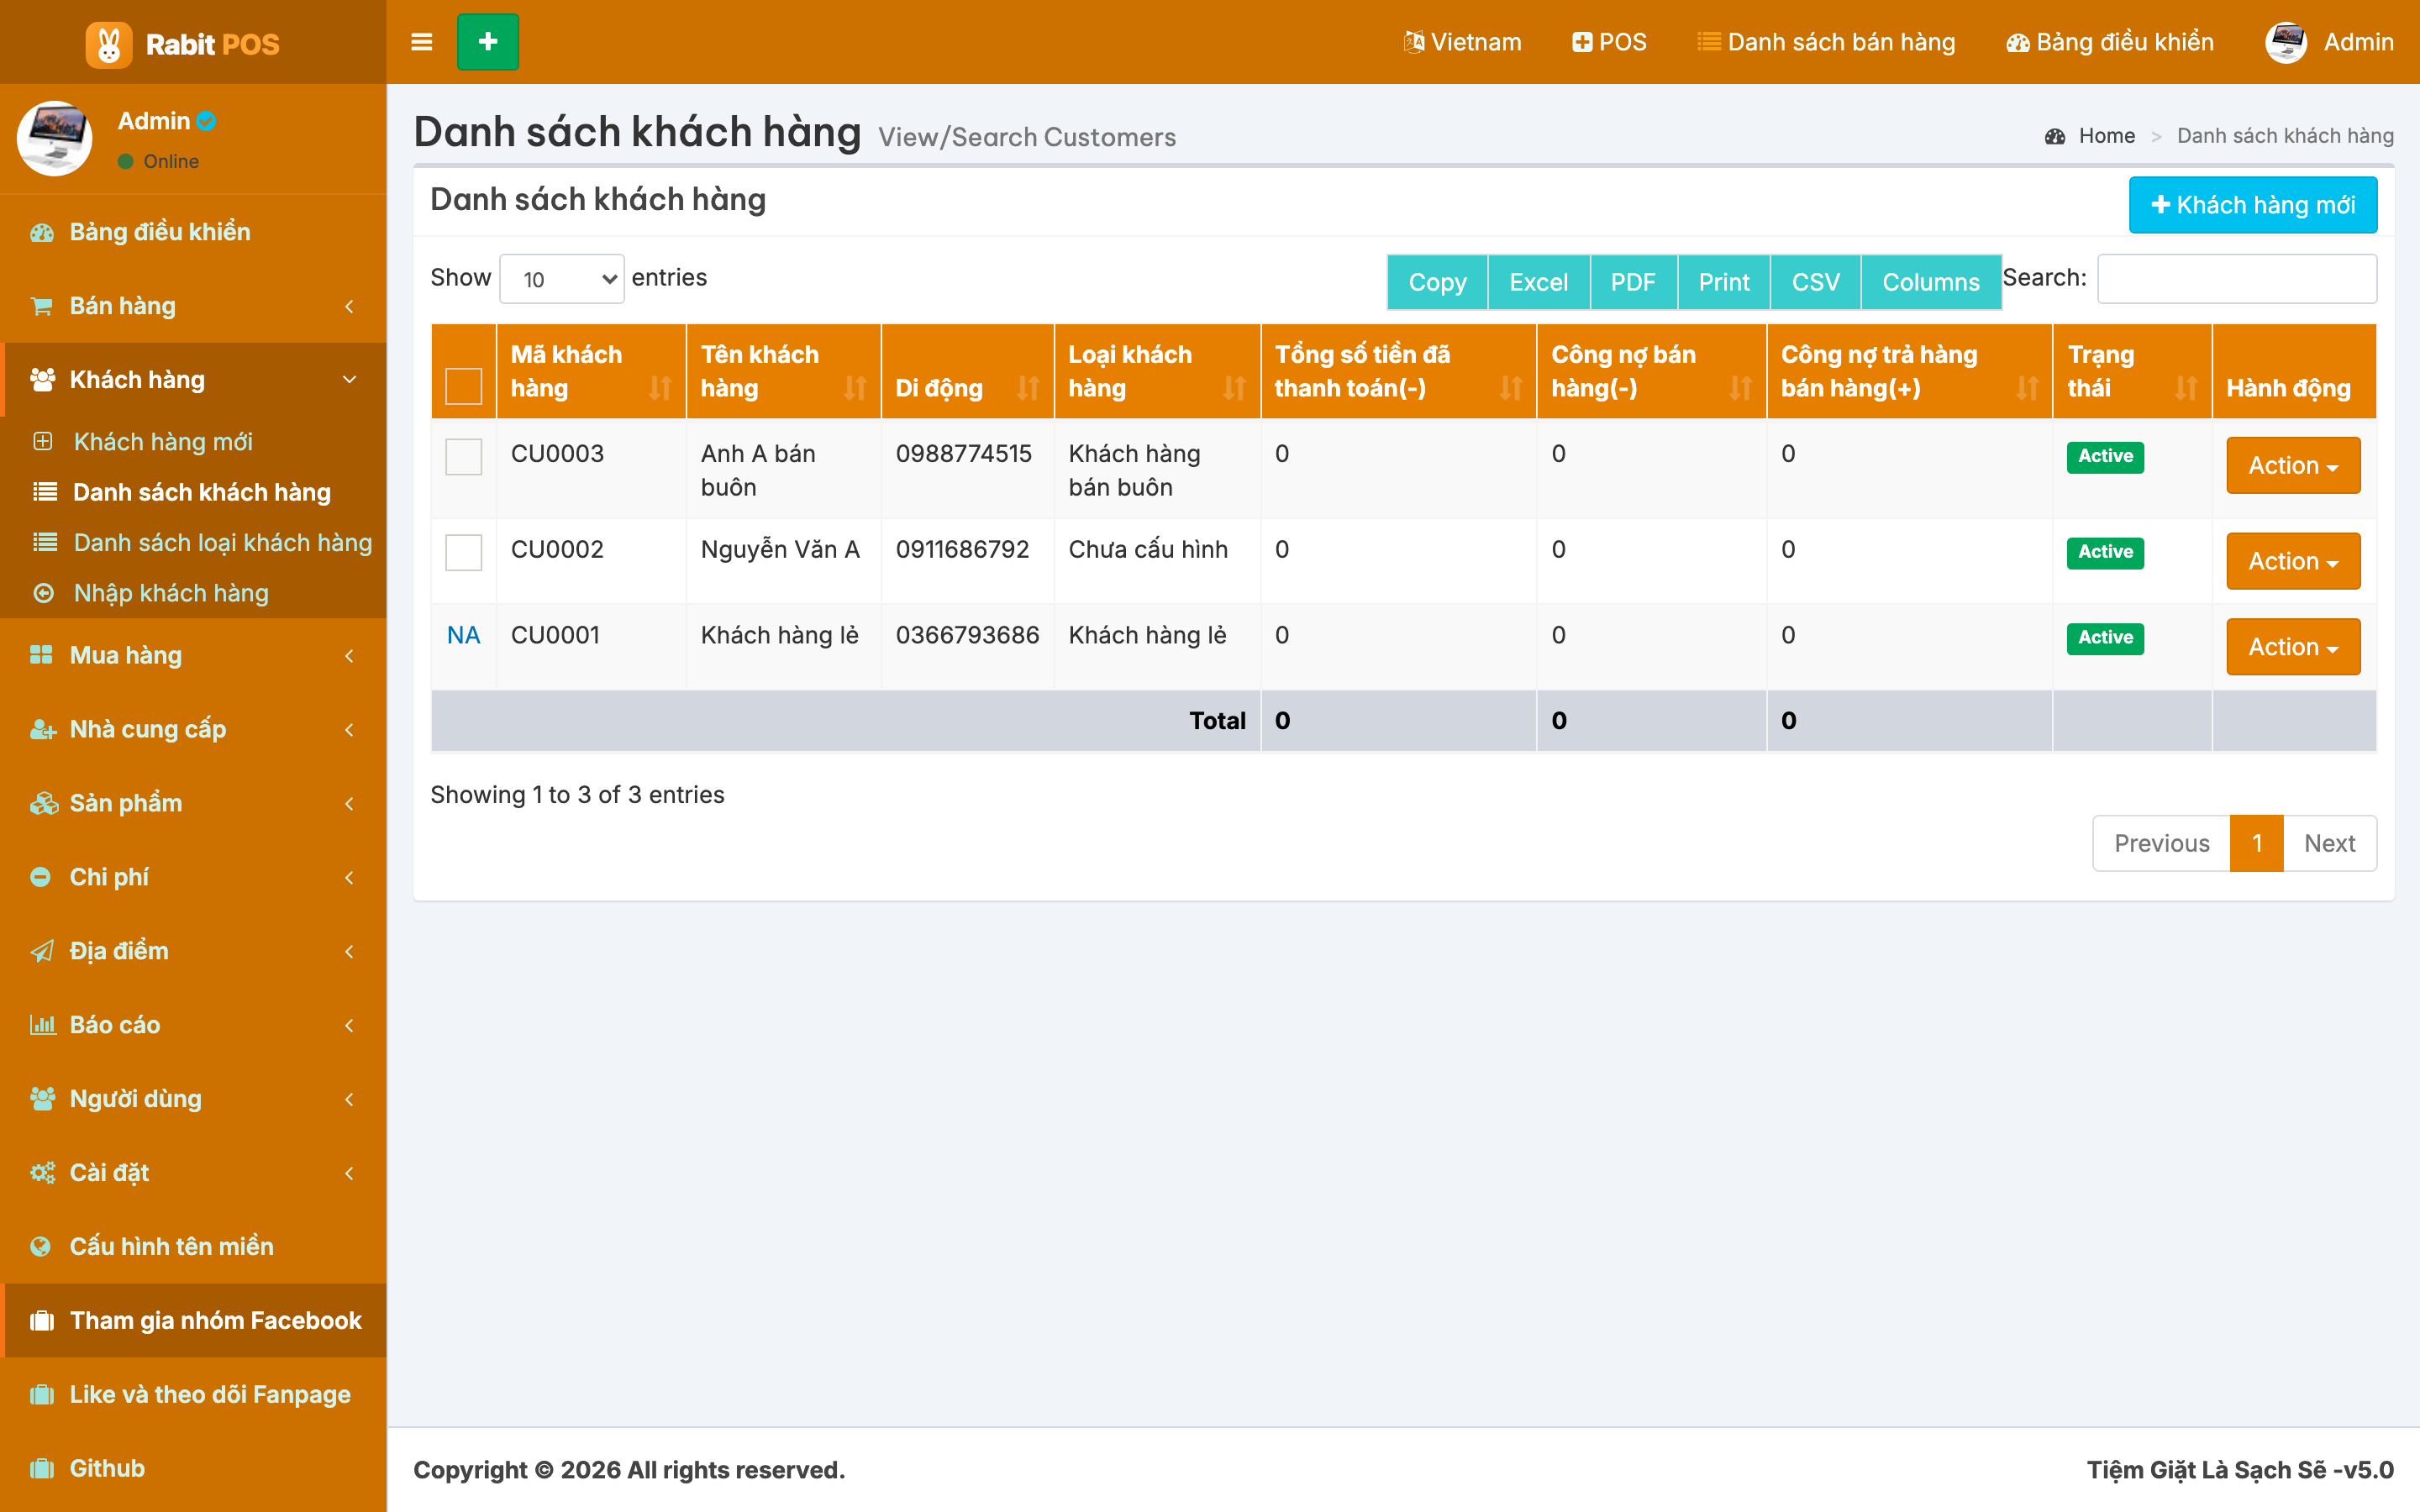Click the Admin avatar in top bar
Image resolution: width=2420 pixels, height=1512 pixels.
[2286, 42]
